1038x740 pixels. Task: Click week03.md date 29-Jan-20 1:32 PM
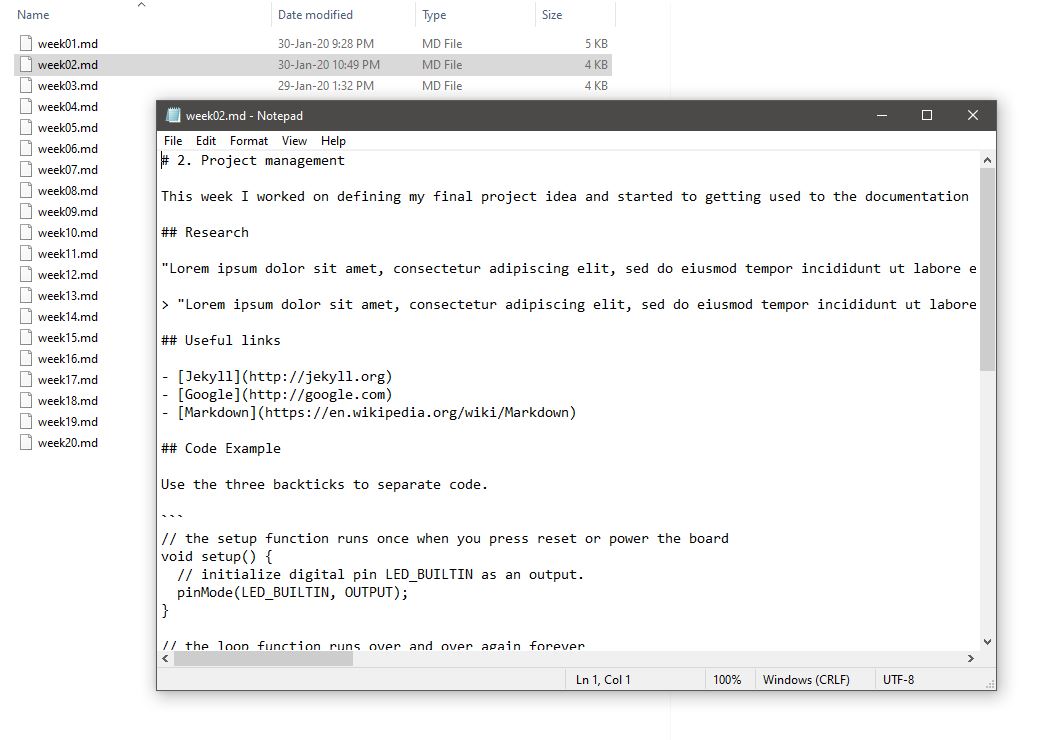[326, 86]
